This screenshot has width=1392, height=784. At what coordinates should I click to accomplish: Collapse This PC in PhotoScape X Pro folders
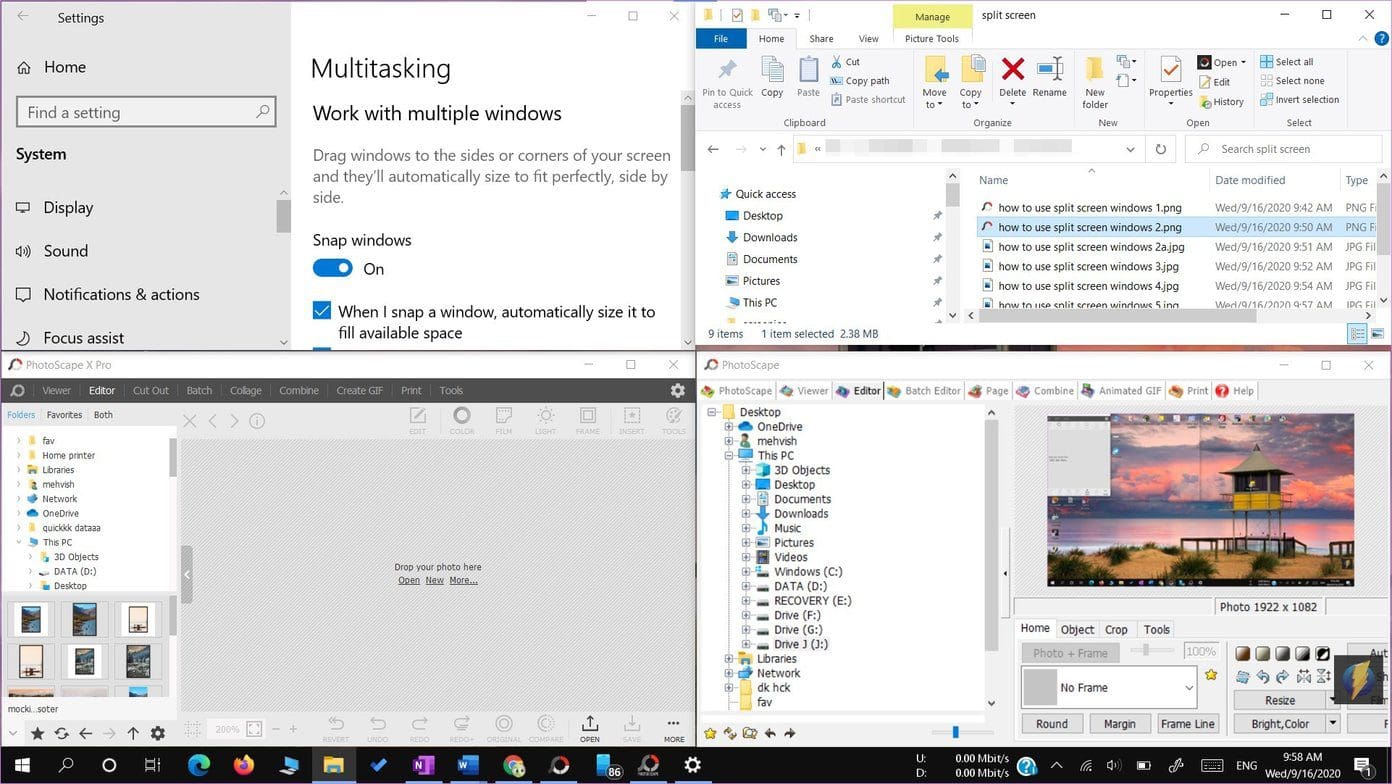(x=18, y=542)
